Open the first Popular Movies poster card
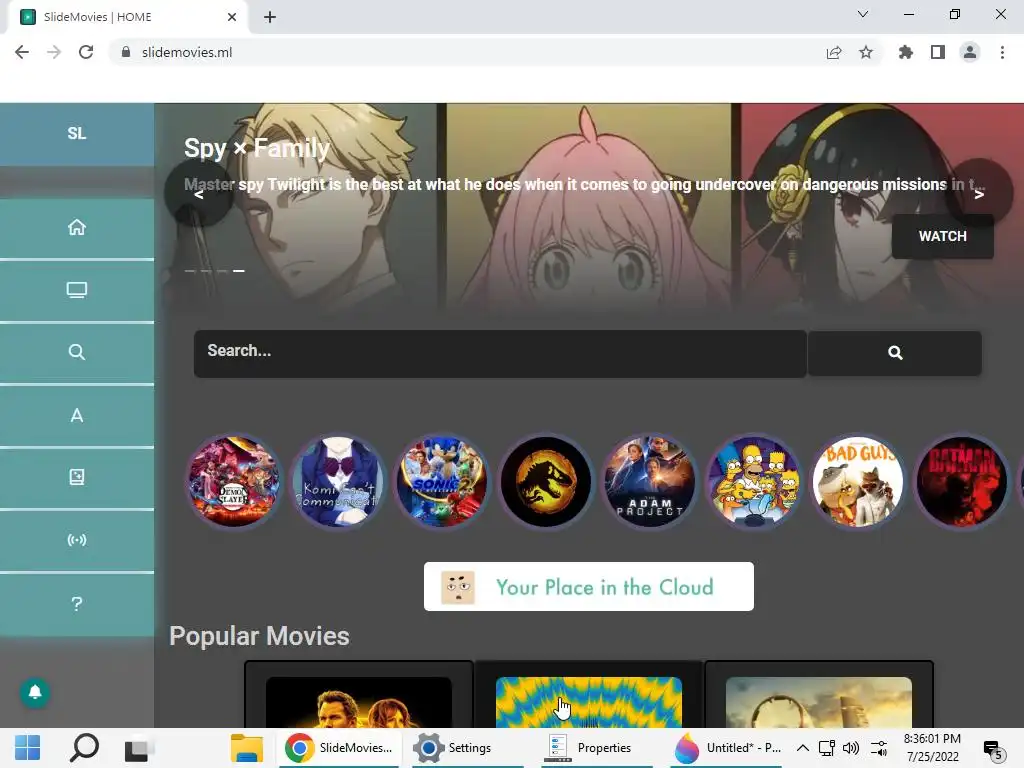Image resolution: width=1024 pixels, height=768 pixels. pos(359,696)
